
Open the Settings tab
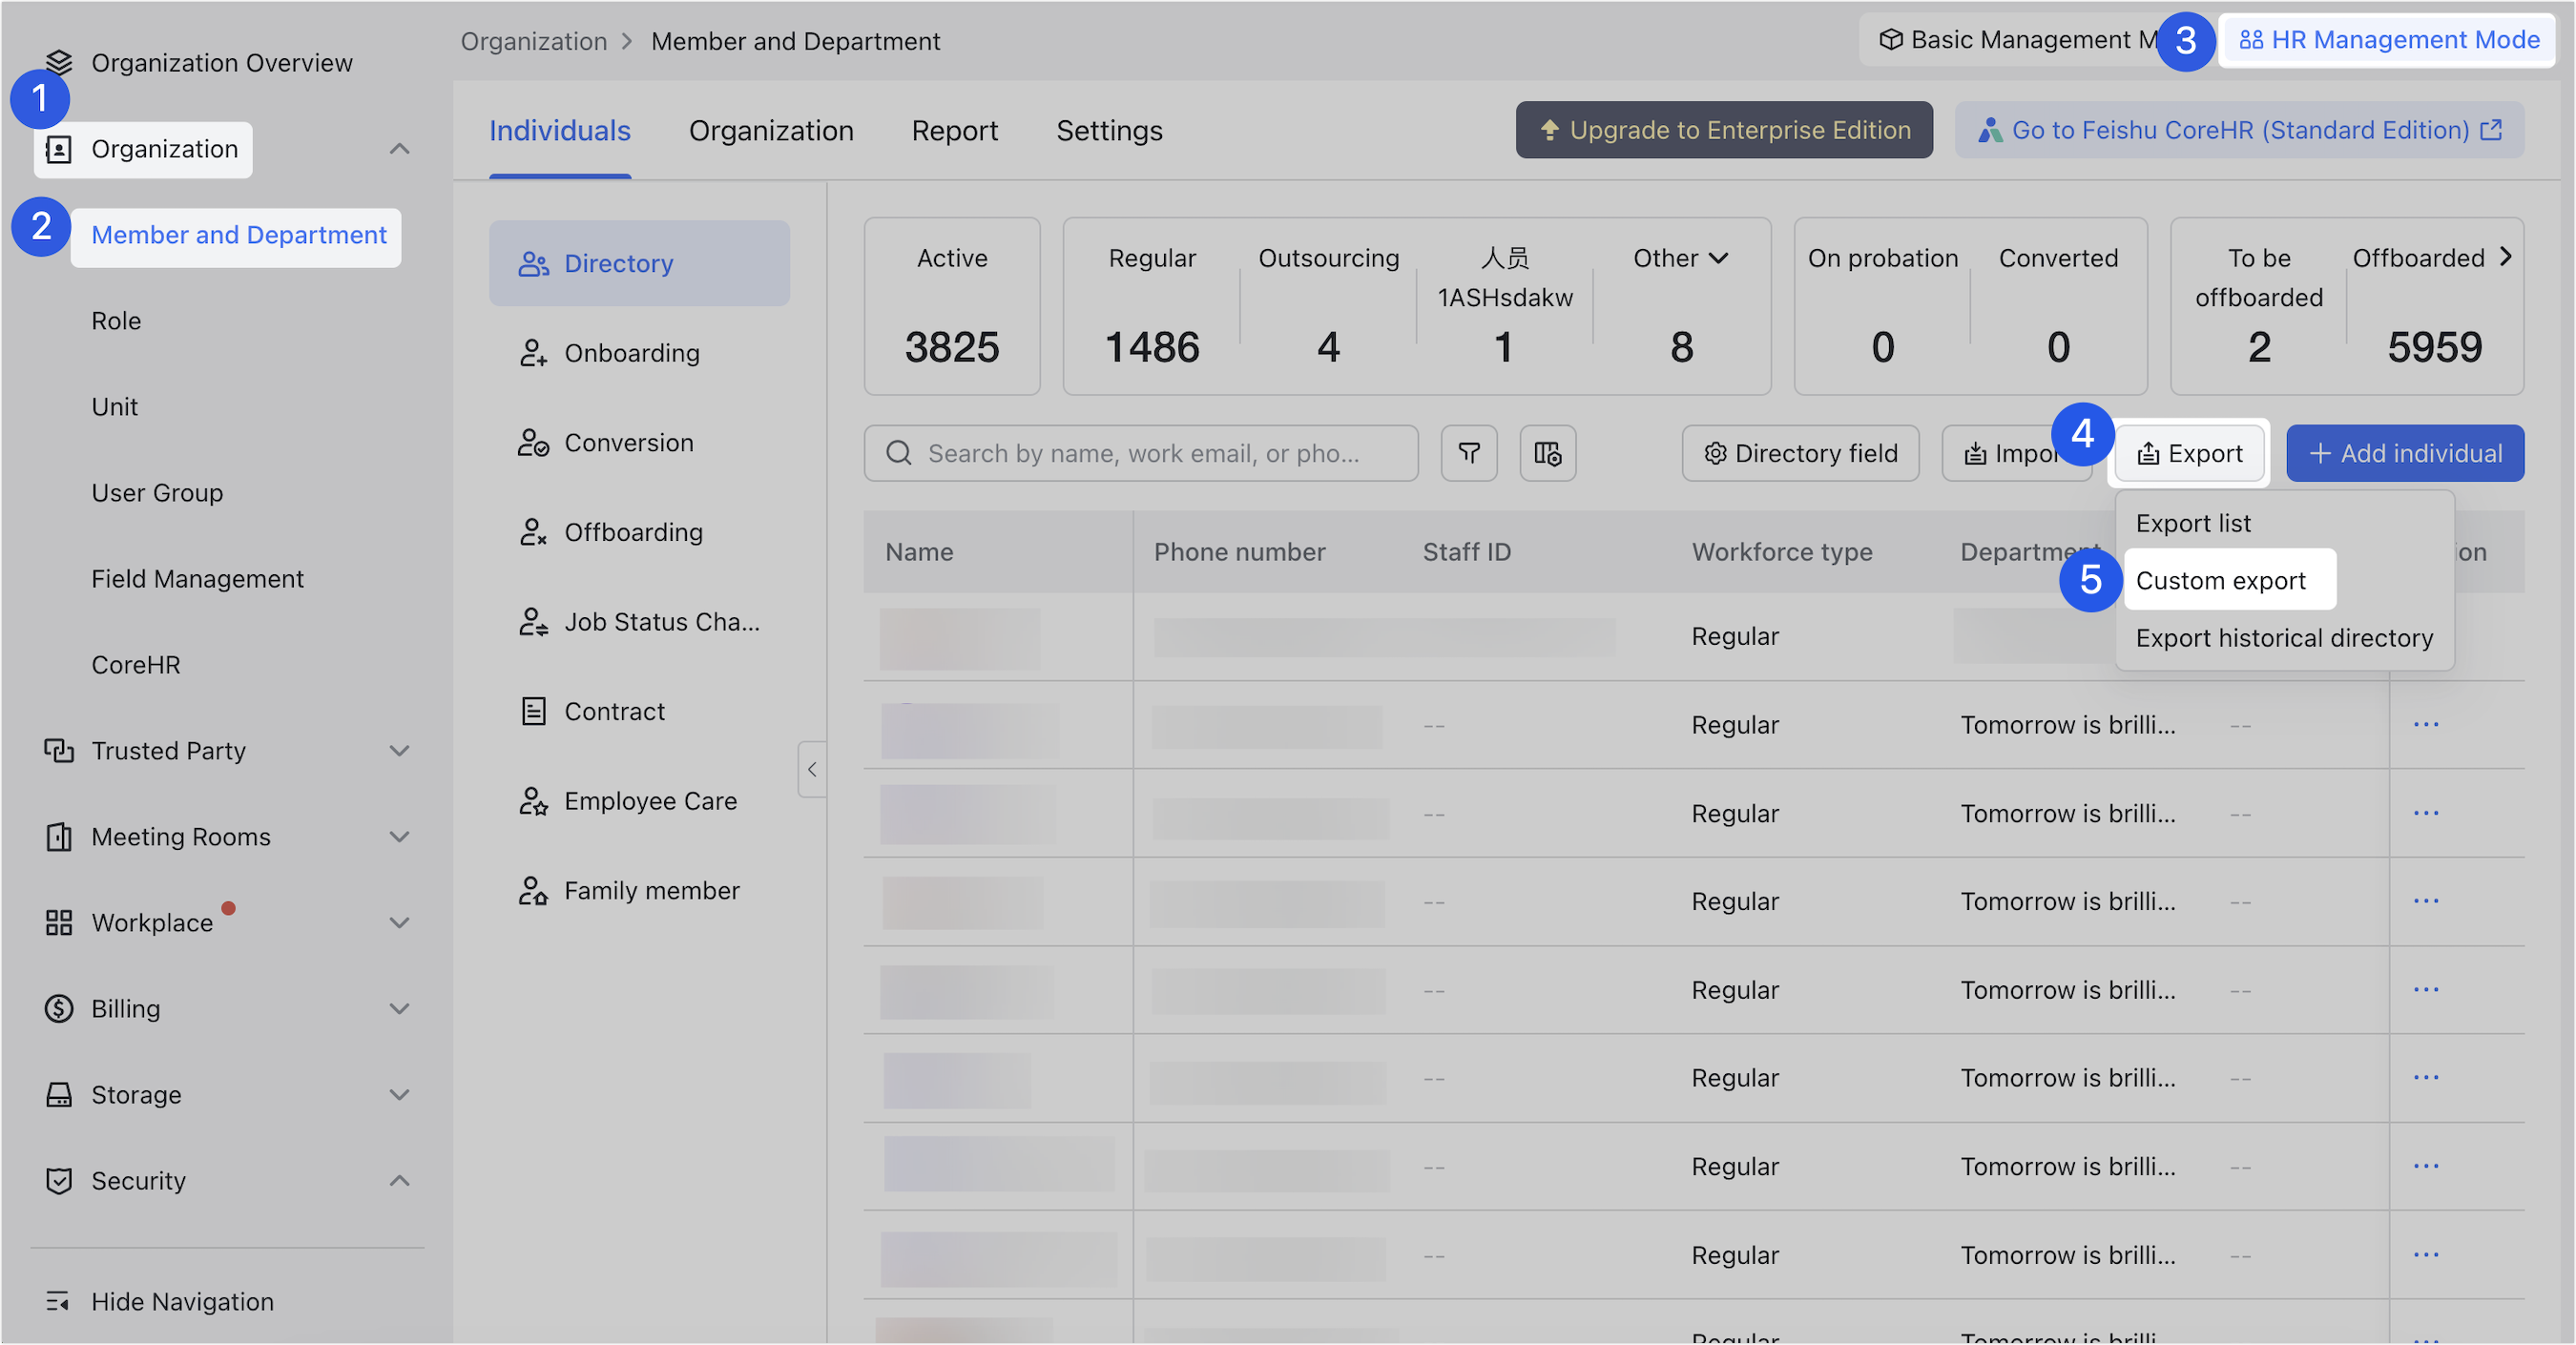[1109, 130]
